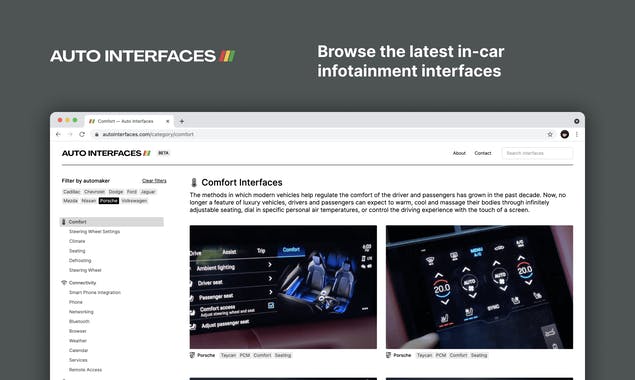Reload the page with the refresh icon
This screenshot has width=635, height=380.
click(x=82, y=134)
